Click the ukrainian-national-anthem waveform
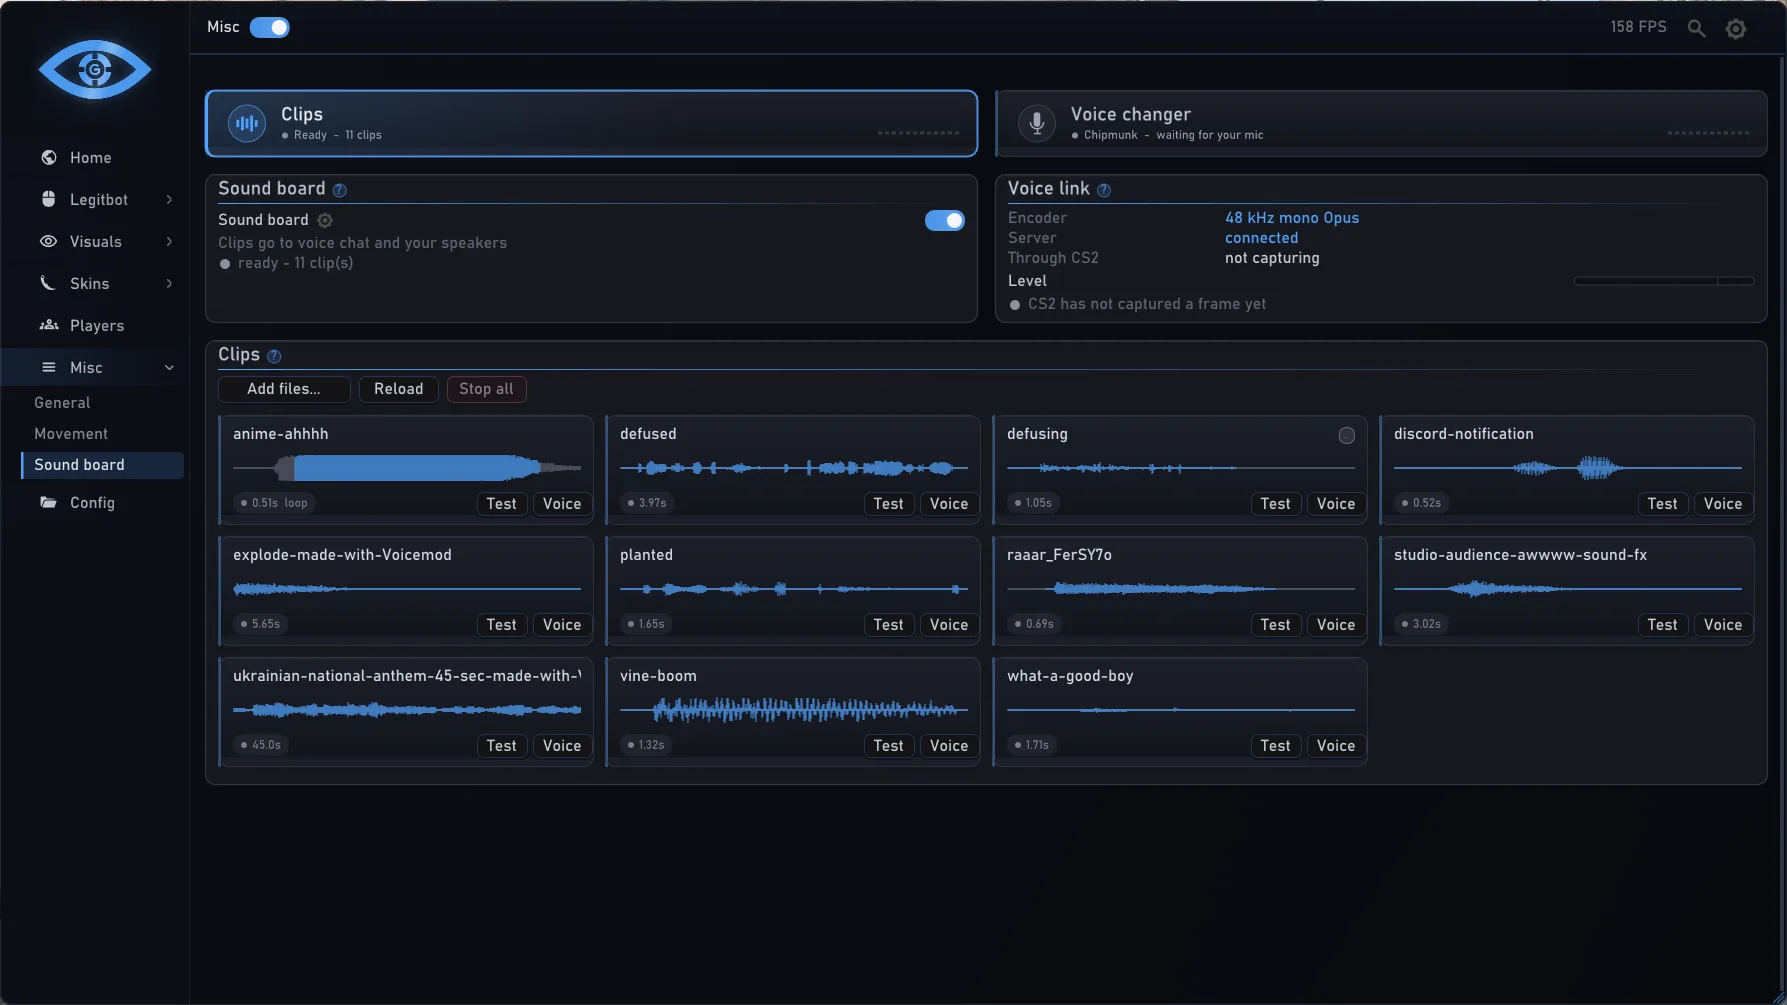This screenshot has width=1787, height=1005. pos(407,710)
